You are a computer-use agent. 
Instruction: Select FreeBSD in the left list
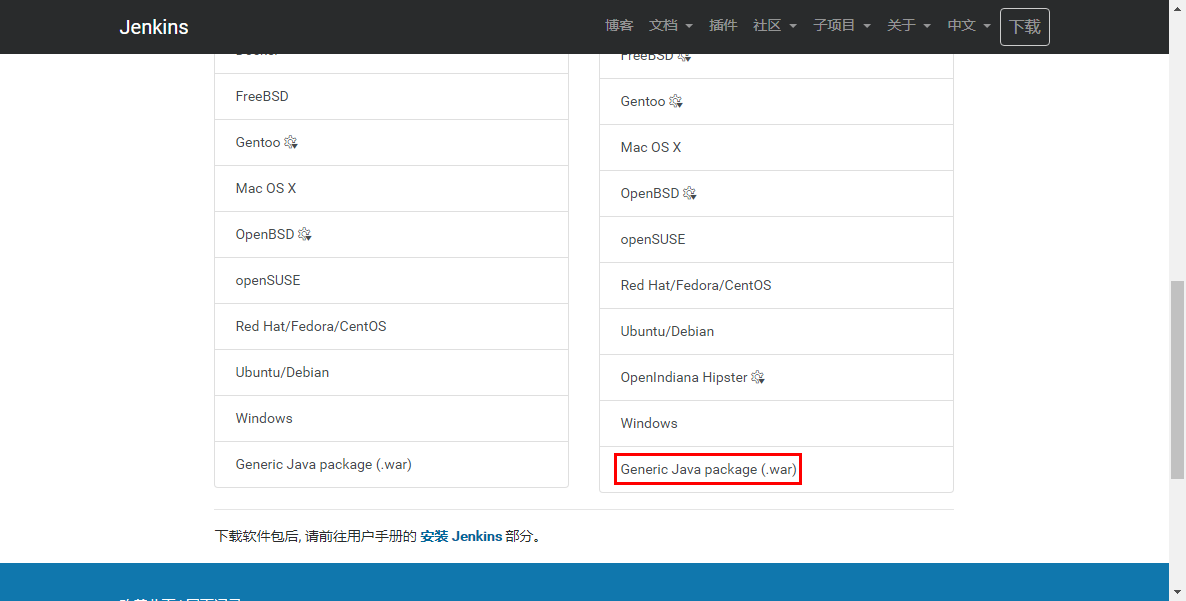391,96
